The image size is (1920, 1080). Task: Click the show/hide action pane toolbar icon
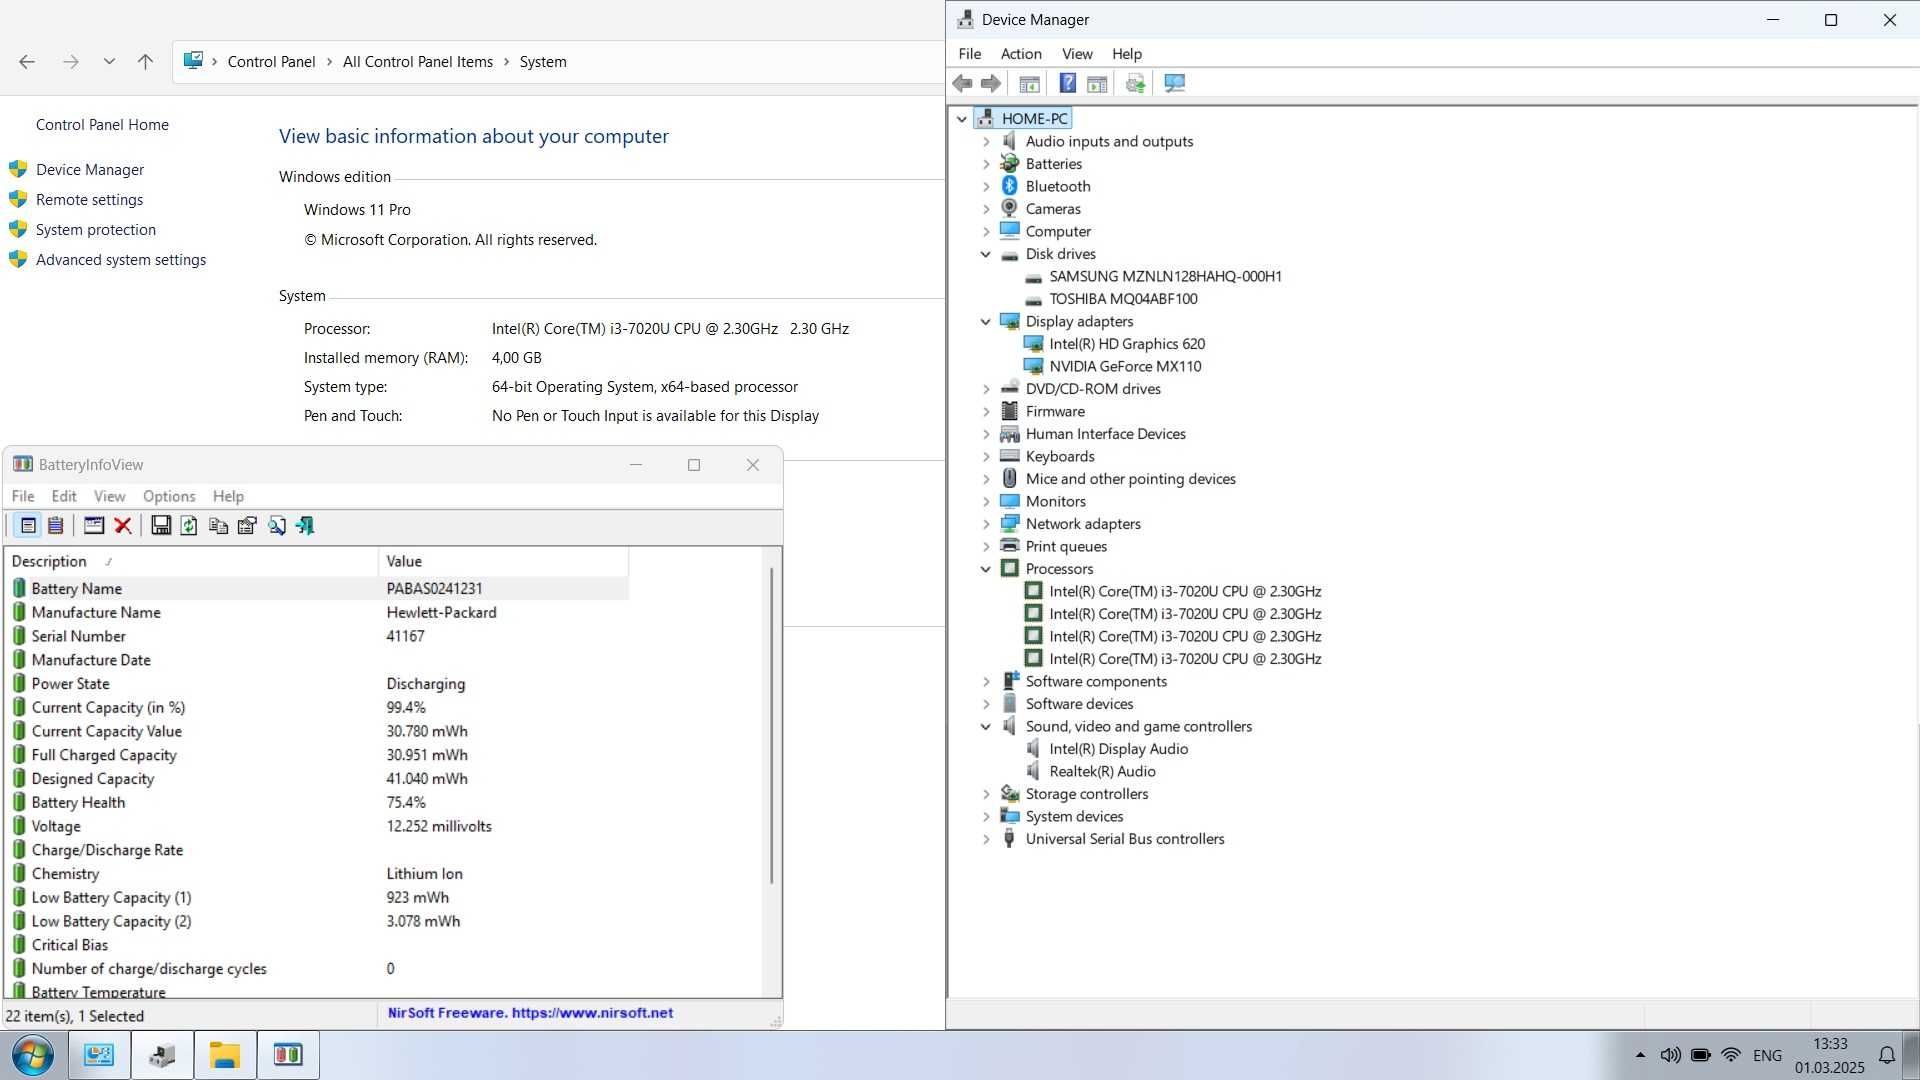(1097, 84)
